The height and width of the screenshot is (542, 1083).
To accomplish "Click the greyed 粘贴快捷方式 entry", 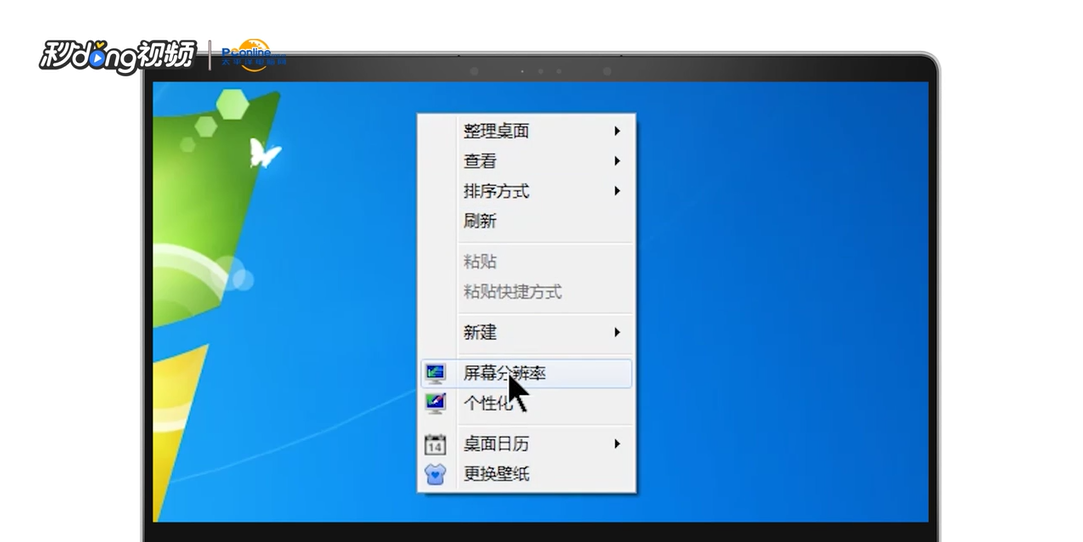I will coord(526,292).
